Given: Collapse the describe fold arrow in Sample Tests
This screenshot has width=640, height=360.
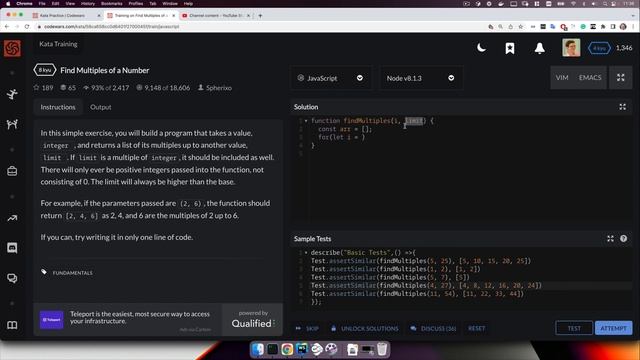Looking at the screenshot, I should tap(306, 253).
